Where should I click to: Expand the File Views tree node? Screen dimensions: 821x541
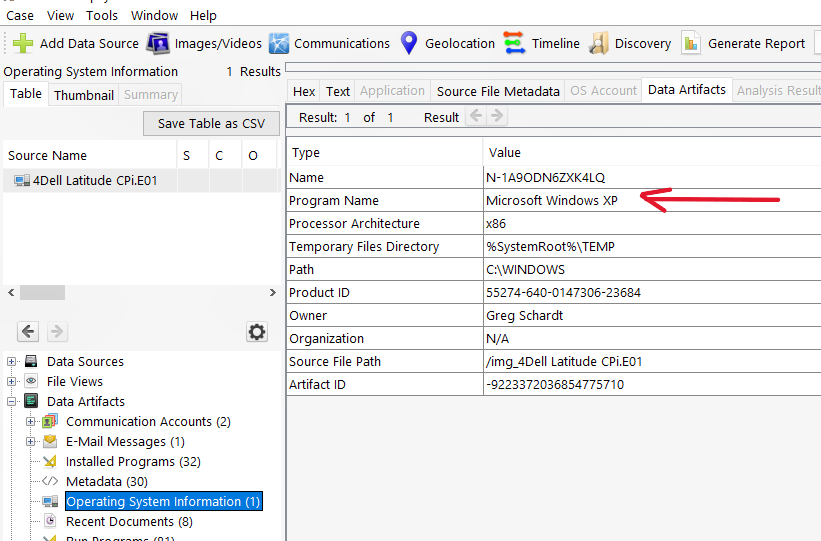(x=12, y=382)
